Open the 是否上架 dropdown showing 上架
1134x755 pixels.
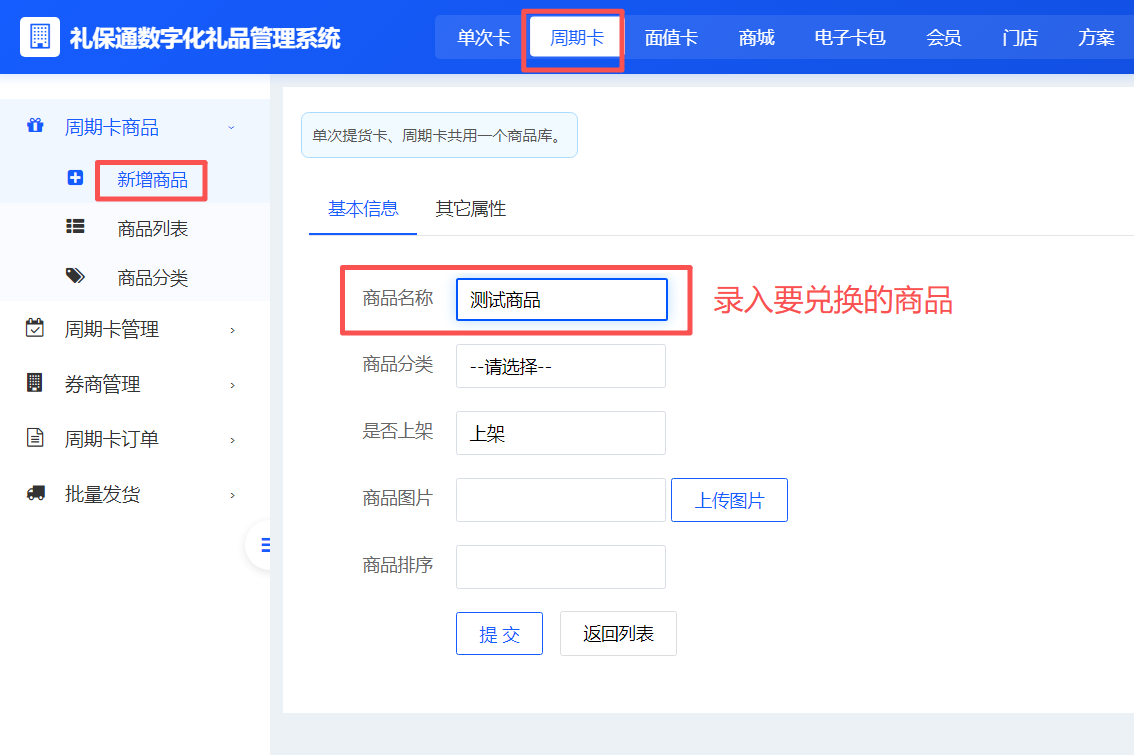560,433
